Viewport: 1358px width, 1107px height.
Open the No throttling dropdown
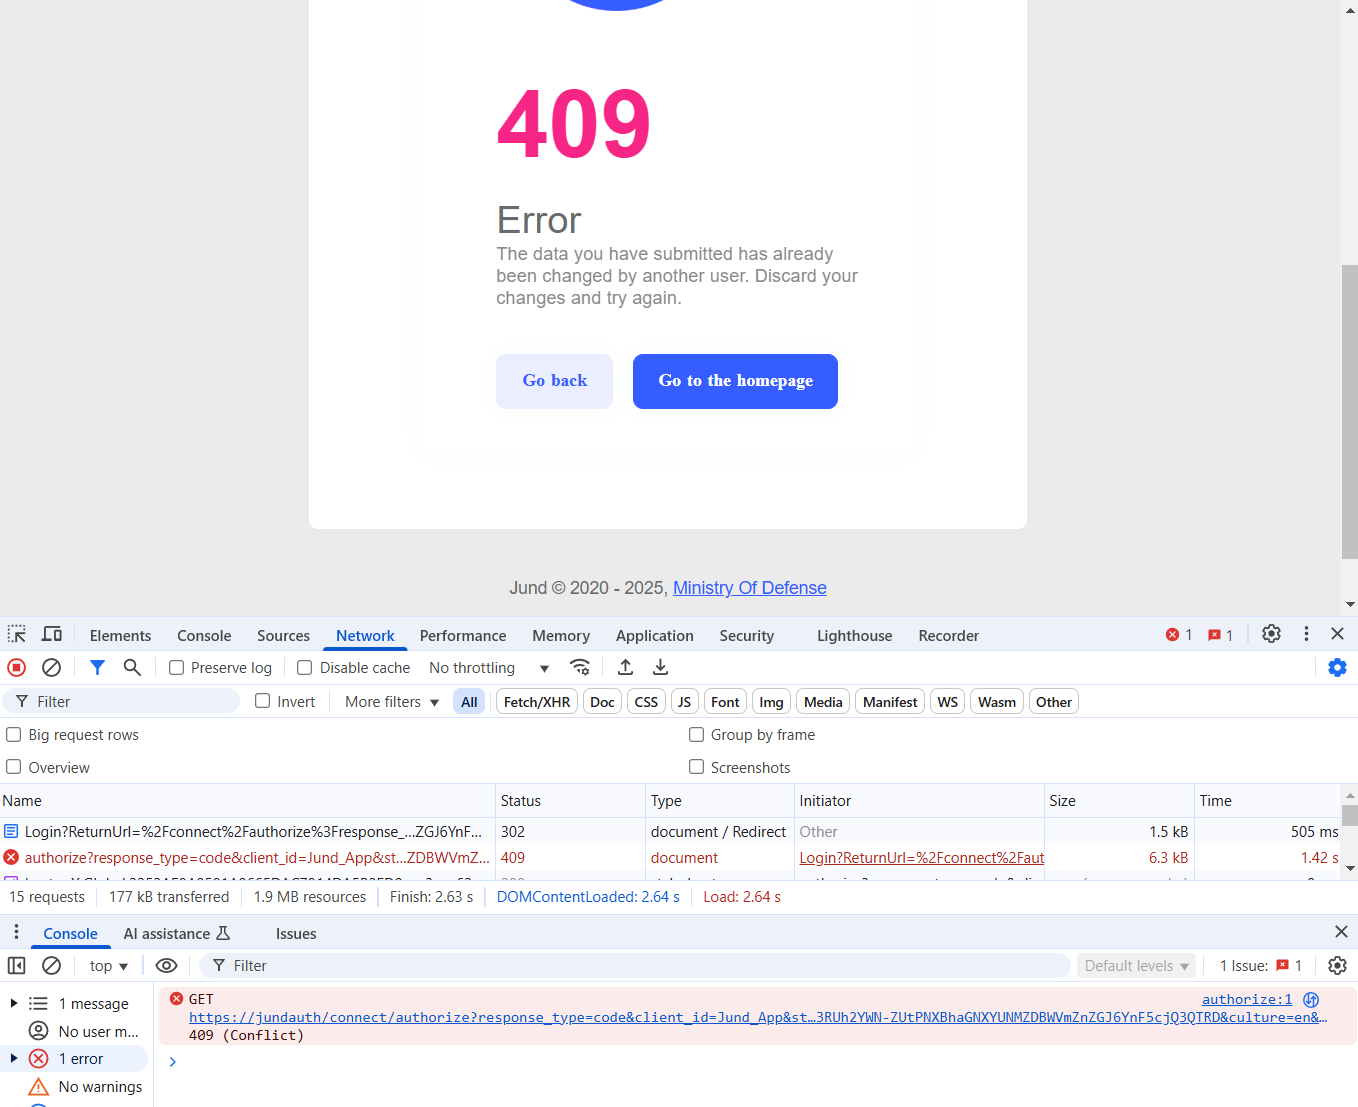click(488, 668)
